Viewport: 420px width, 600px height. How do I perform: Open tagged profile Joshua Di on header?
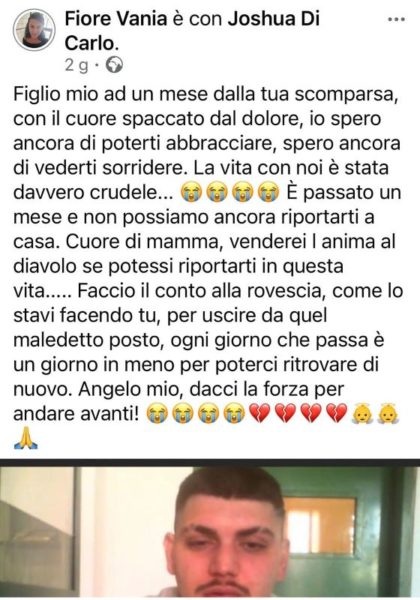pyautogui.click(x=274, y=19)
